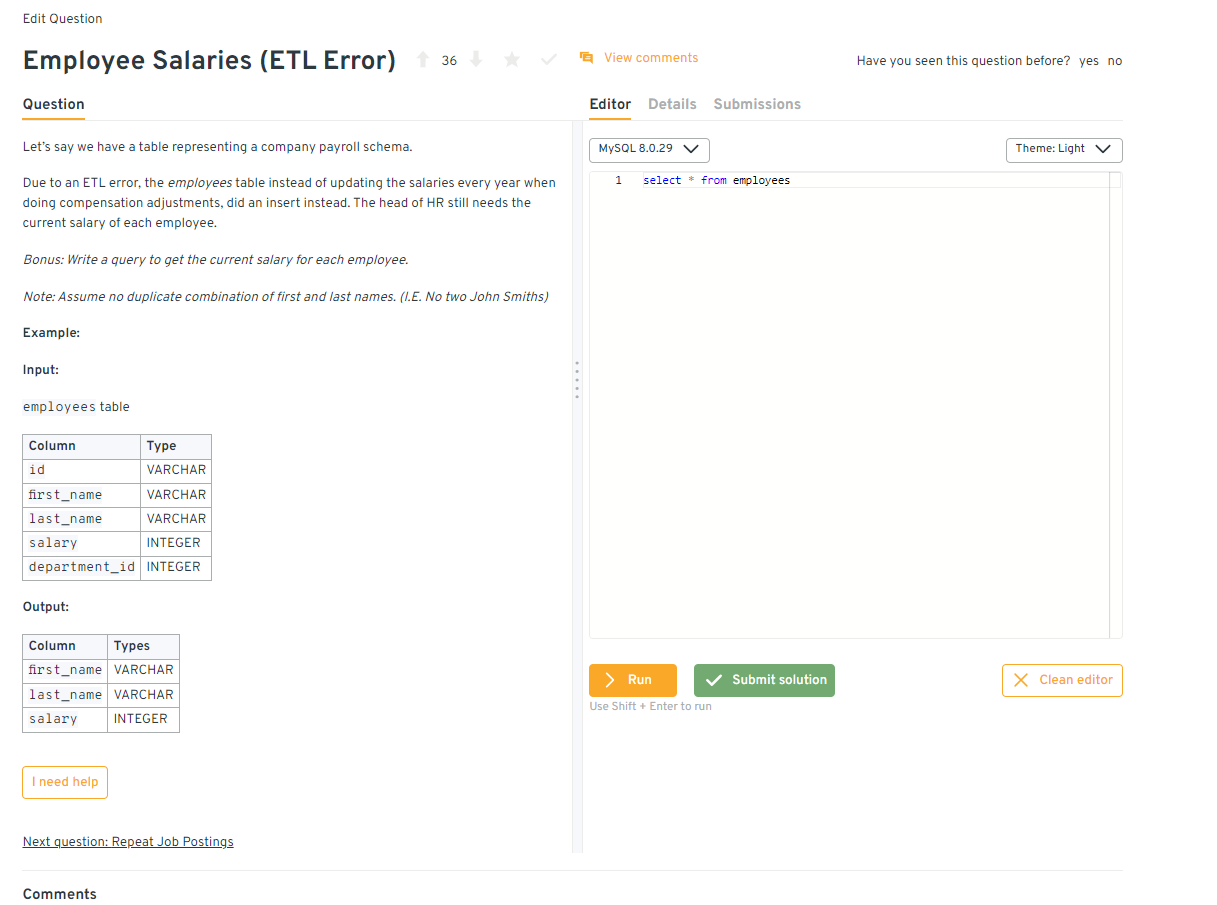This screenshot has width=1217, height=905.
Task: Click the 'I need help' button
Action: [x=64, y=782]
